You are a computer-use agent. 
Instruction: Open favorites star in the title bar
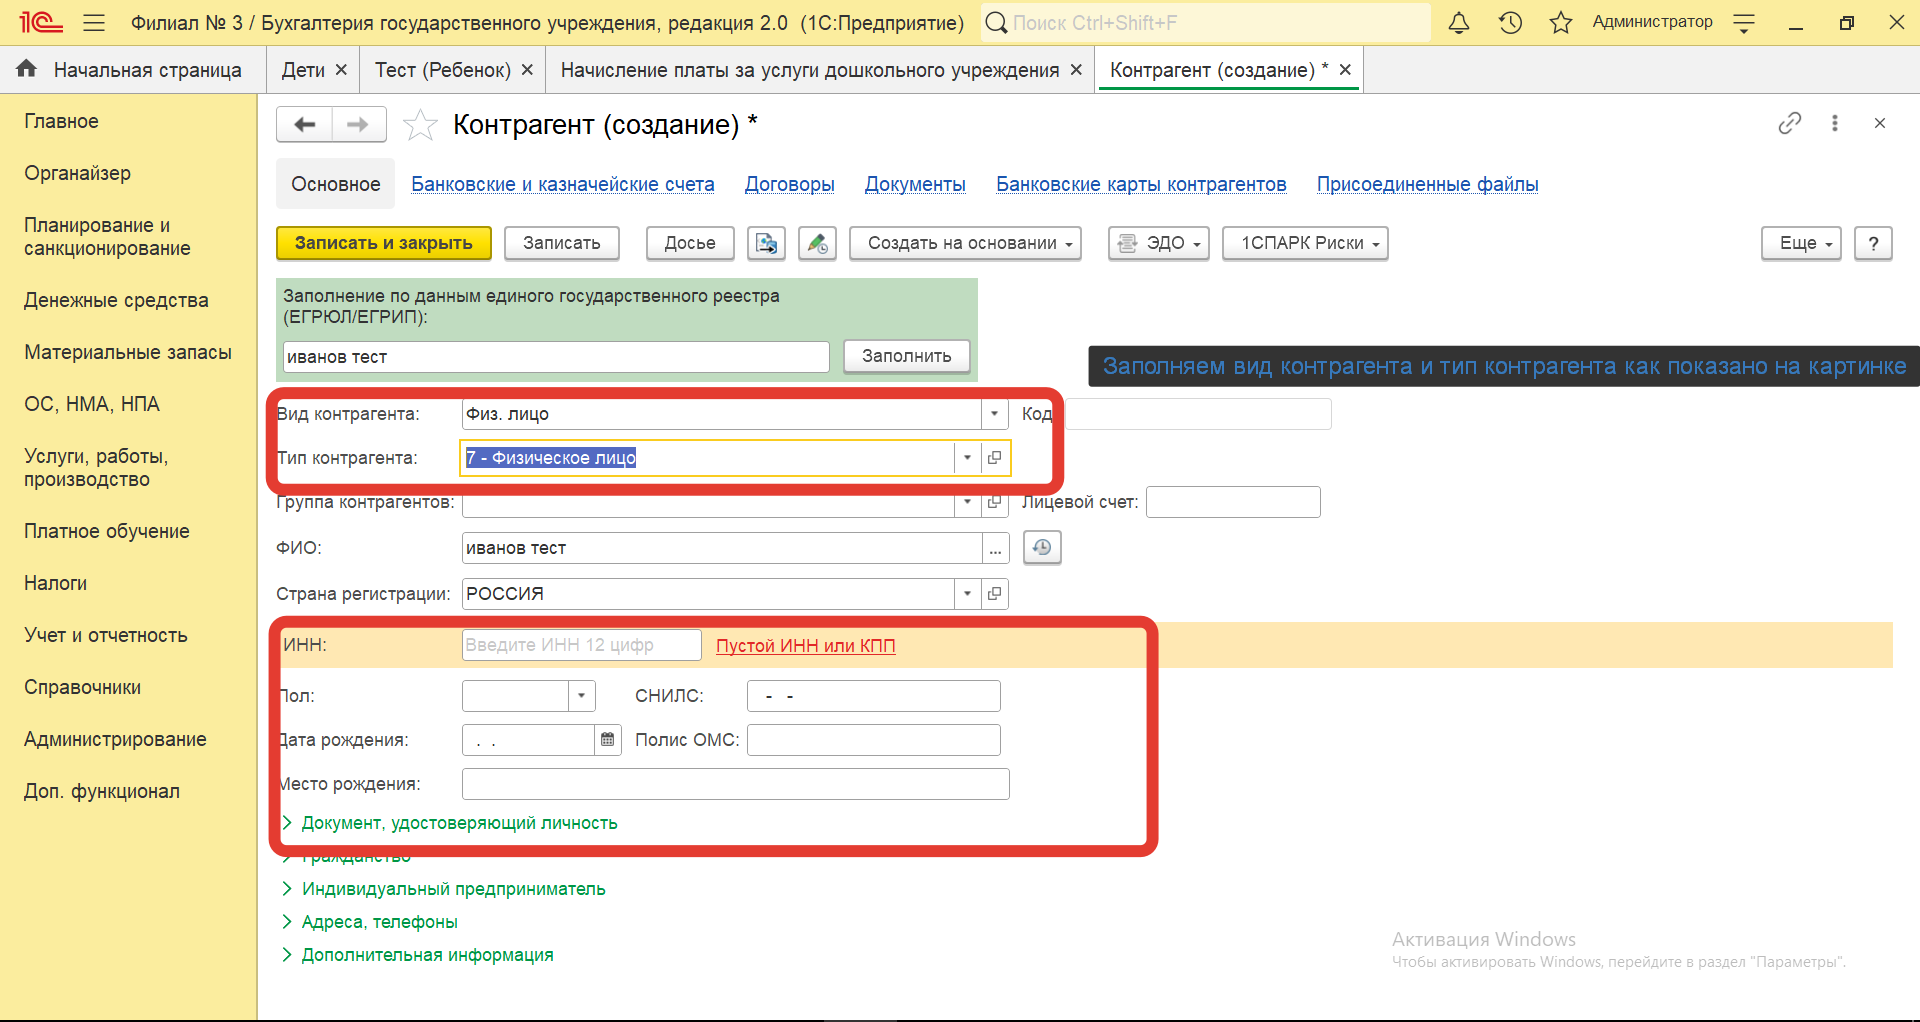pos(1560,23)
